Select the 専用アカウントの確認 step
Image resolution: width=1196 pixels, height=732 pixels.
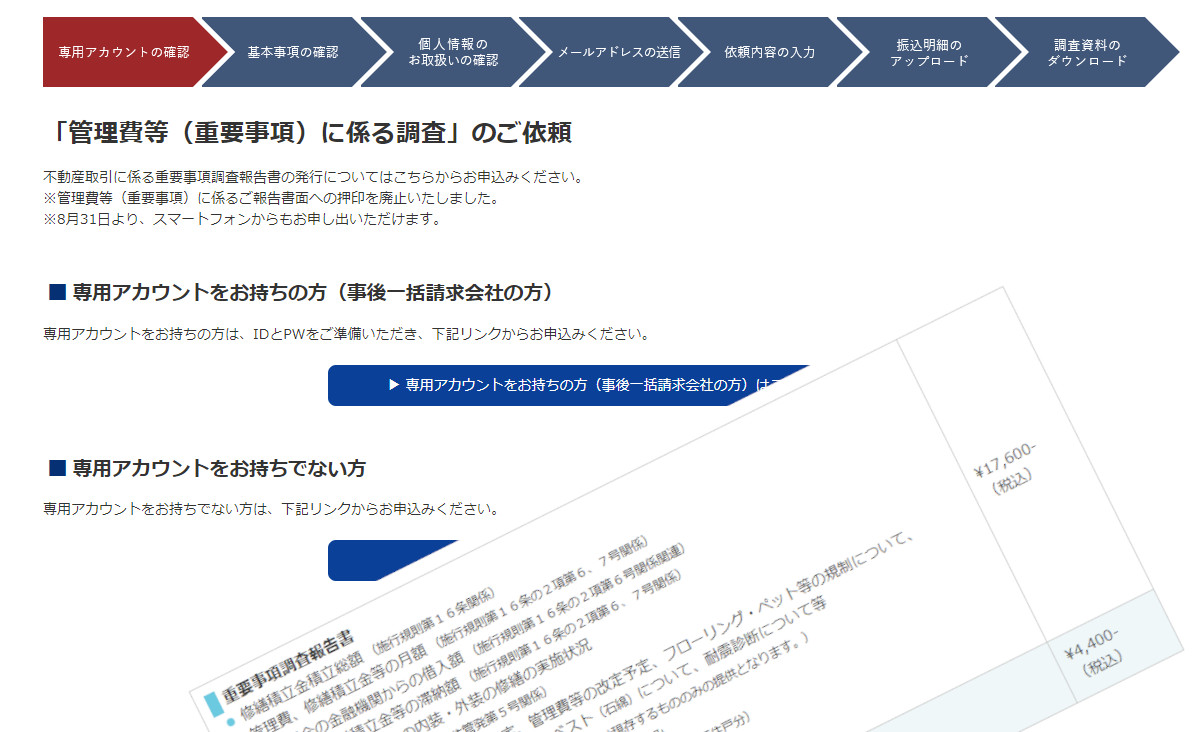click(x=126, y=52)
